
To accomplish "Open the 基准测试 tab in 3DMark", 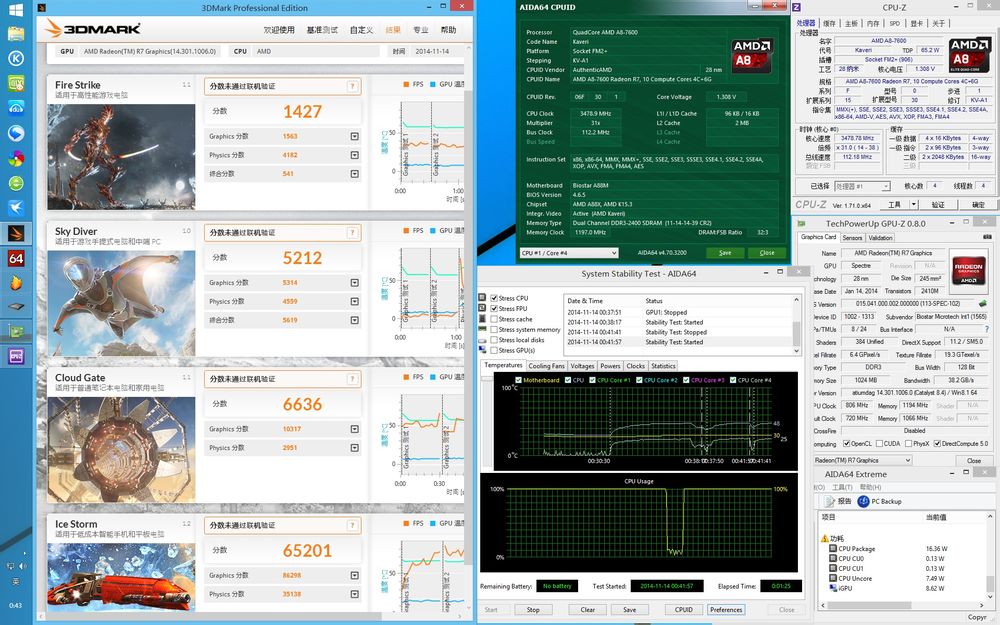I will [322, 30].
